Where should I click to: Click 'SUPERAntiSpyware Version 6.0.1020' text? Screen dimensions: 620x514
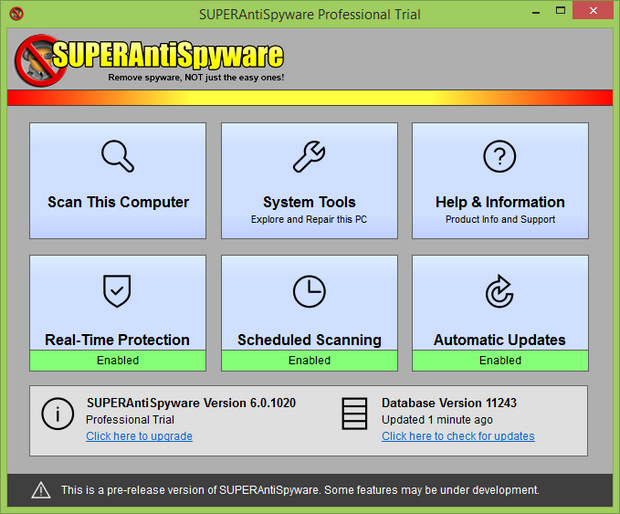tap(191, 403)
